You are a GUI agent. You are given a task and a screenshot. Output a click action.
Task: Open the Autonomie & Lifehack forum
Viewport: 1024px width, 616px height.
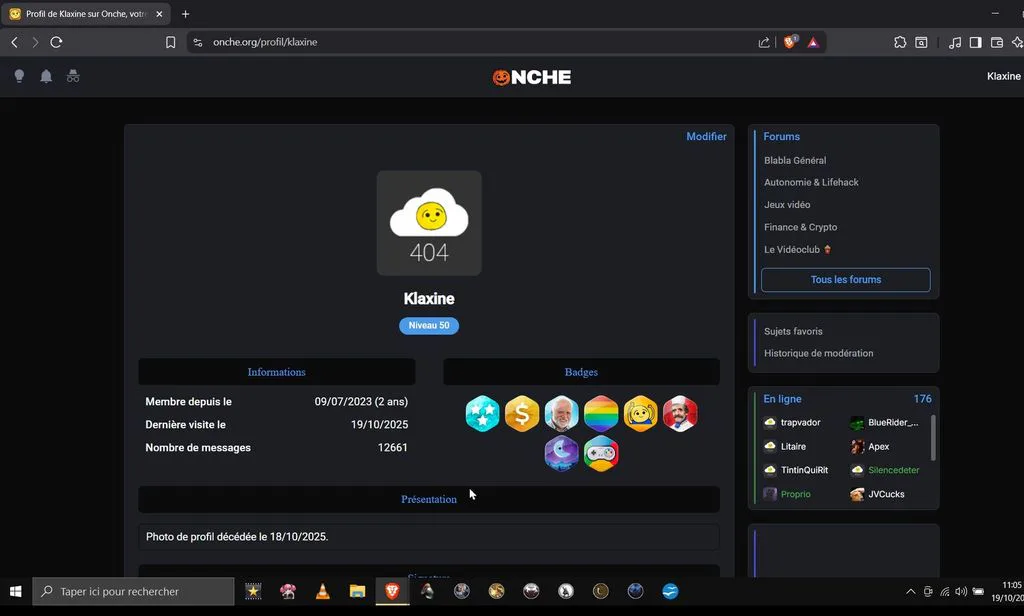811,182
